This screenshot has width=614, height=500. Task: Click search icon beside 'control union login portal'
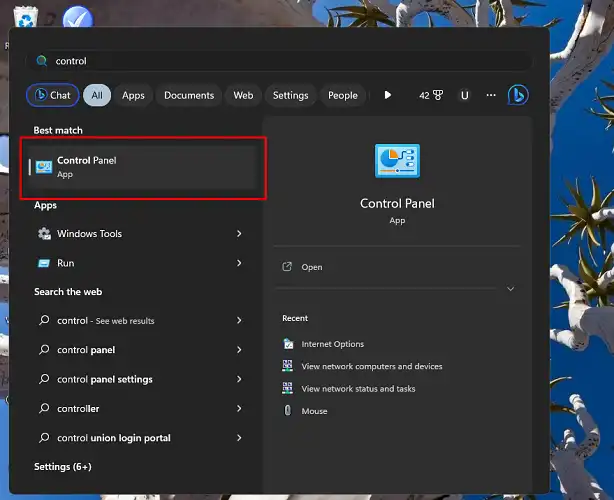[x=44, y=437]
